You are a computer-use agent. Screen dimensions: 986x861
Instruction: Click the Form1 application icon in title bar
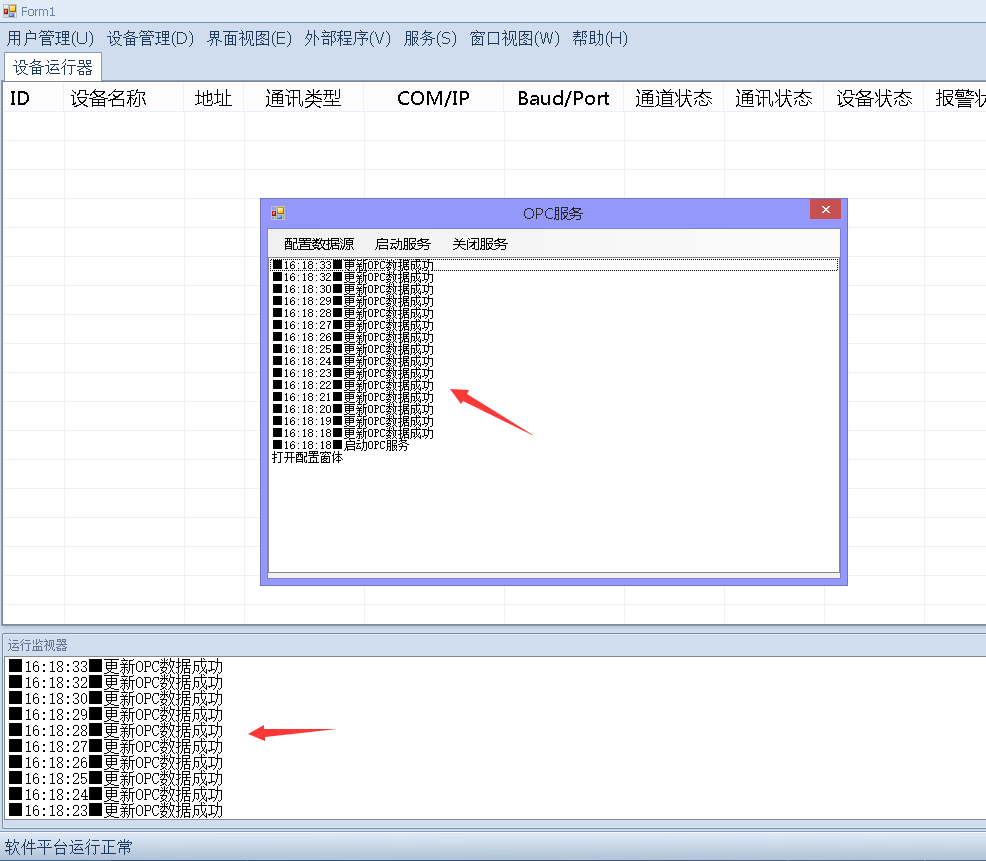click(9, 11)
